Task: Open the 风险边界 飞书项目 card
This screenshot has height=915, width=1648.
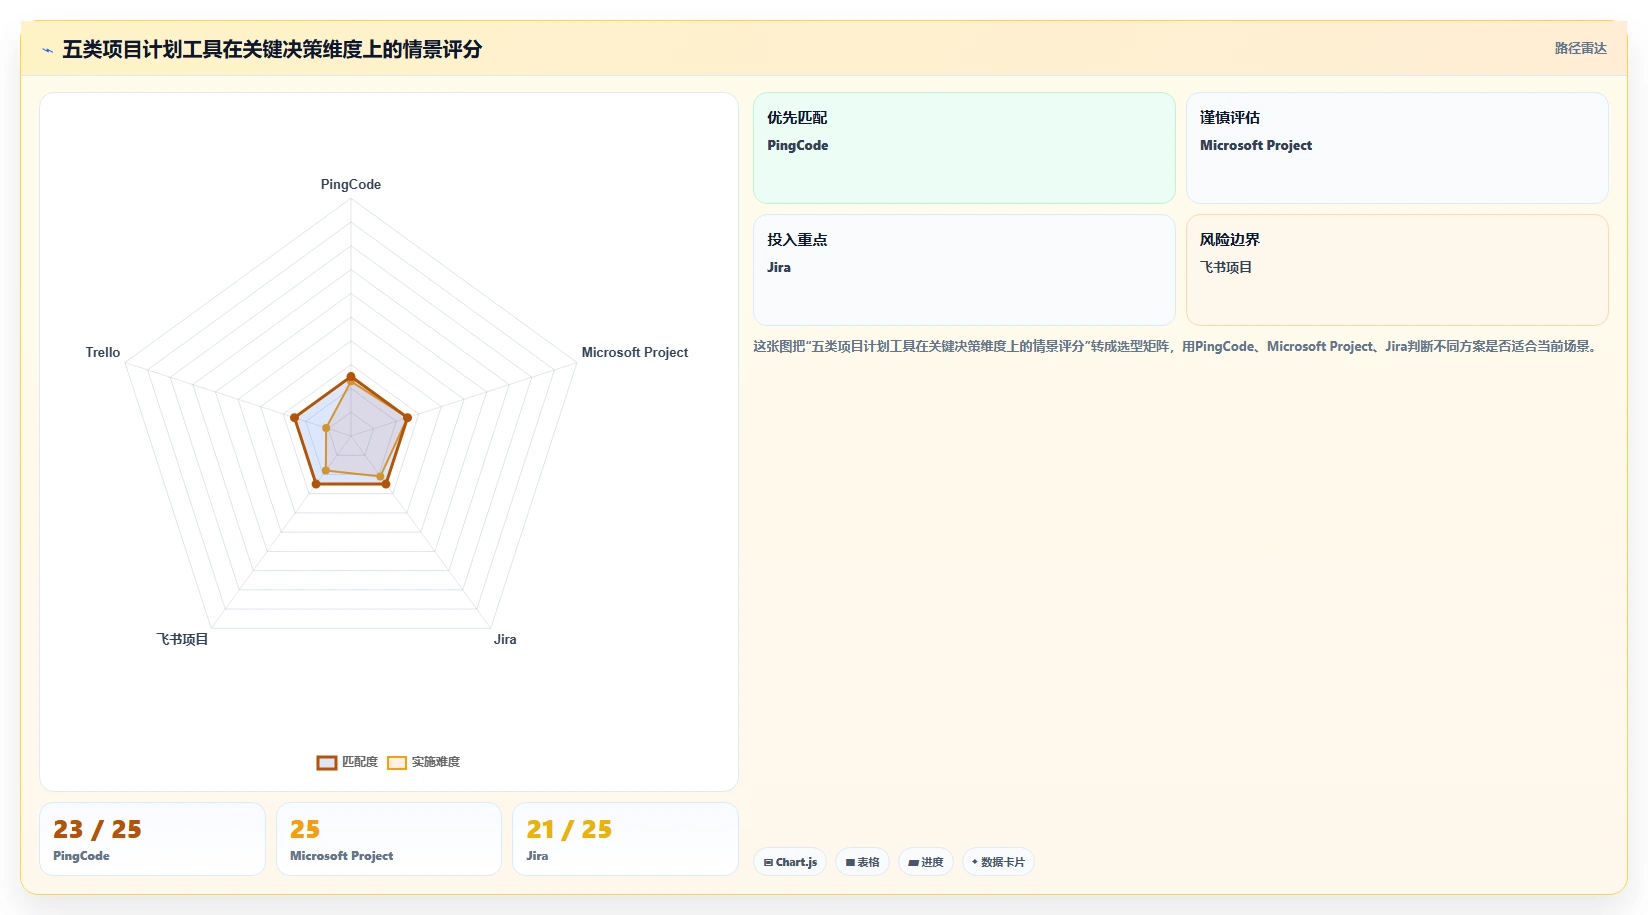Action: pyautogui.click(x=1397, y=270)
